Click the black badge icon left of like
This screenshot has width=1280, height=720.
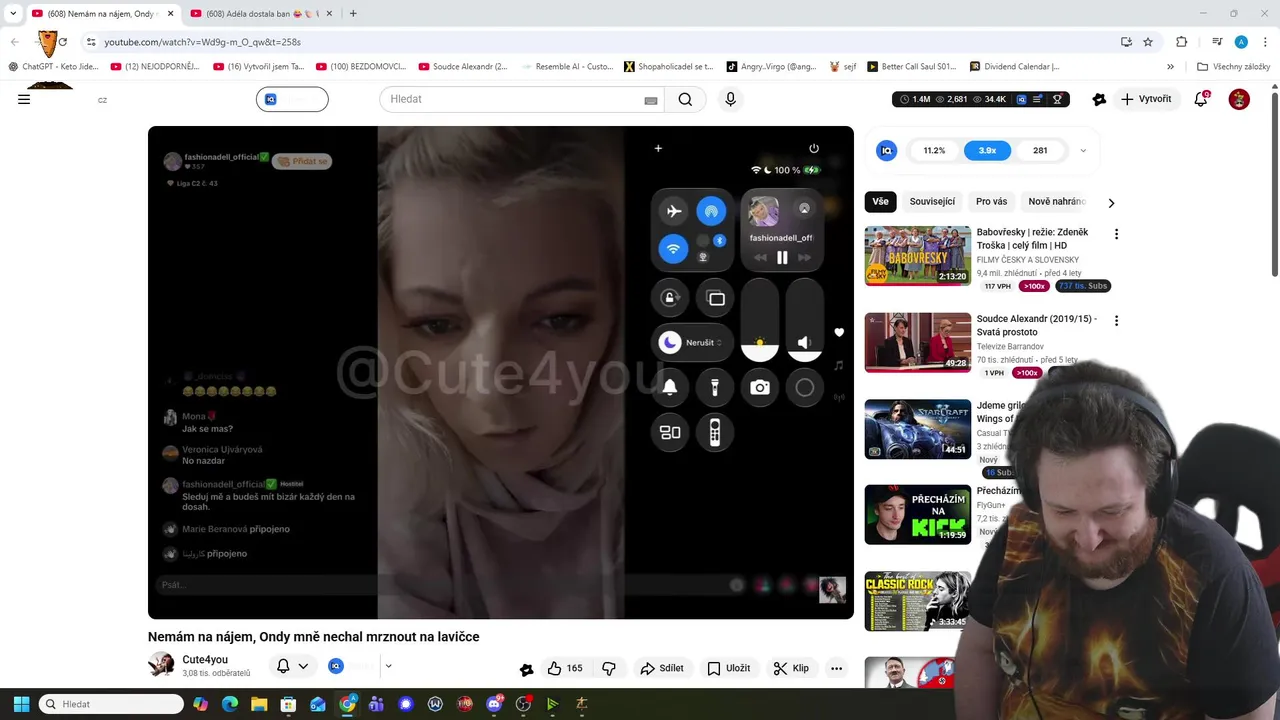(527, 669)
